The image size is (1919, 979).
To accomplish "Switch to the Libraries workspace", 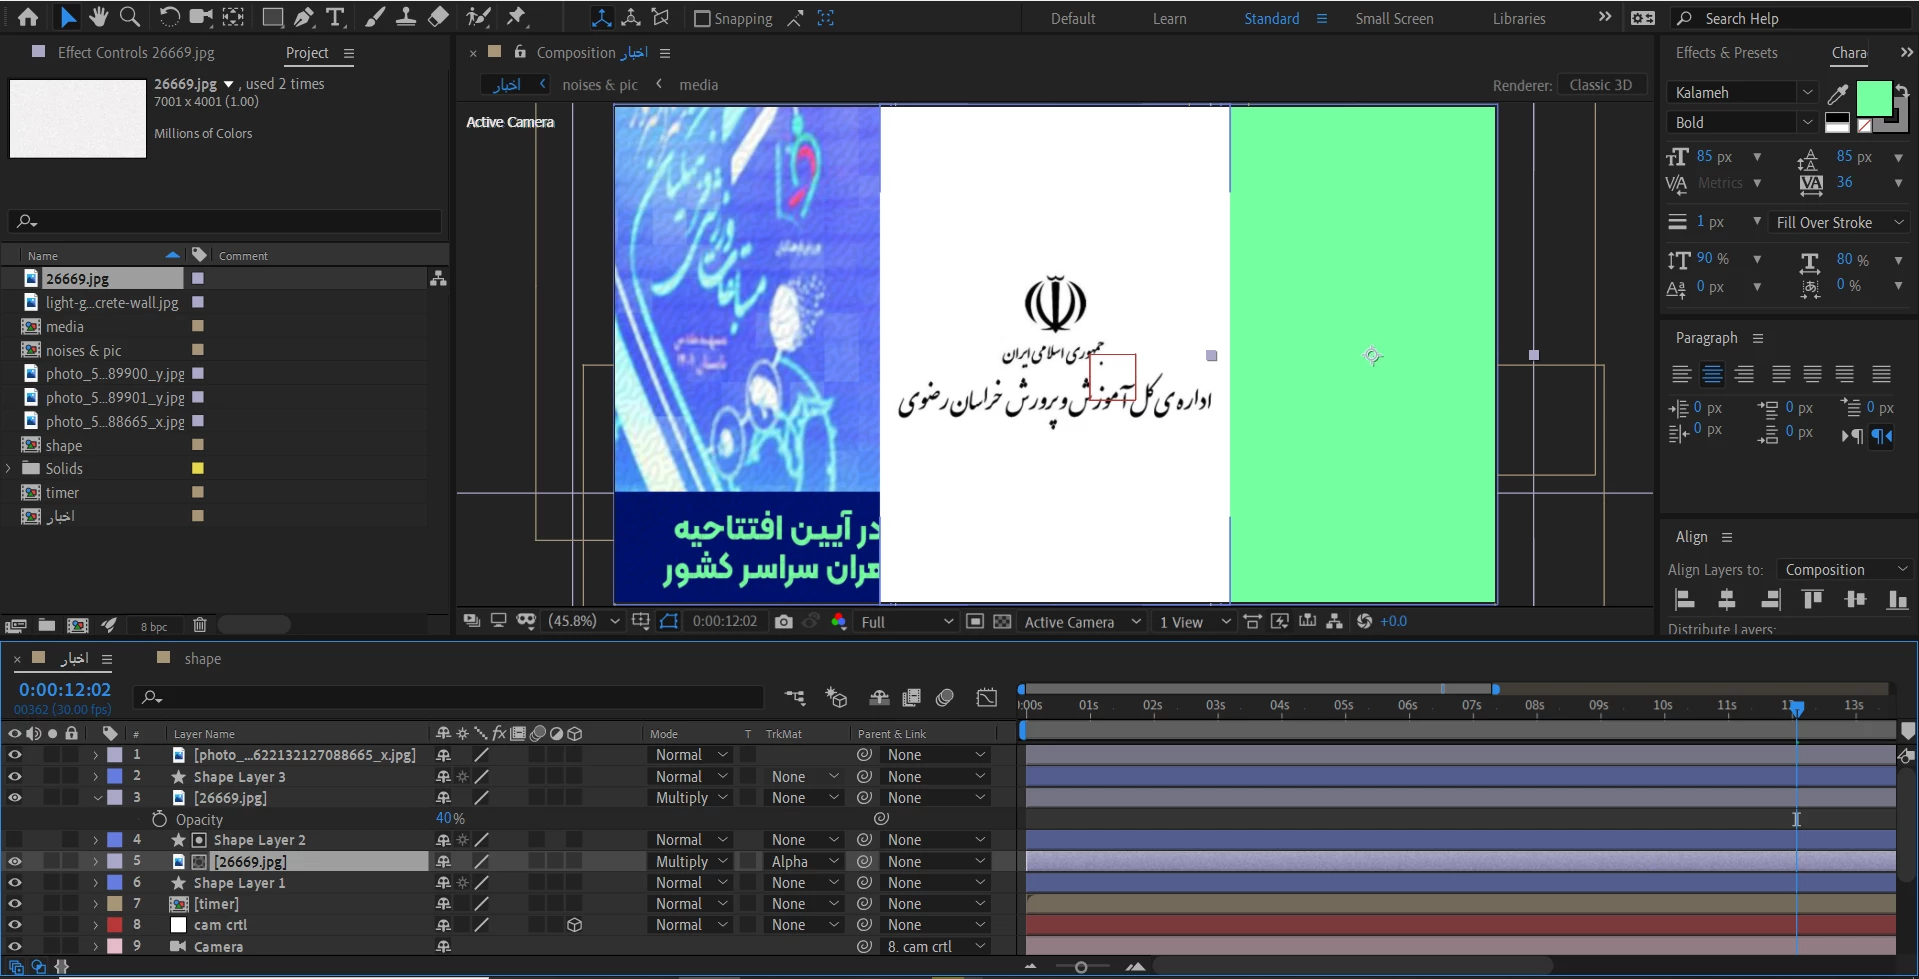I will coord(1519,18).
